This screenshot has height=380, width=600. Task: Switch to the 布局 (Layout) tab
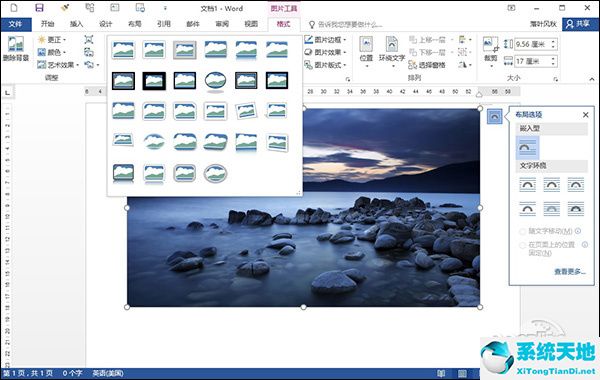pyautogui.click(x=135, y=24)
